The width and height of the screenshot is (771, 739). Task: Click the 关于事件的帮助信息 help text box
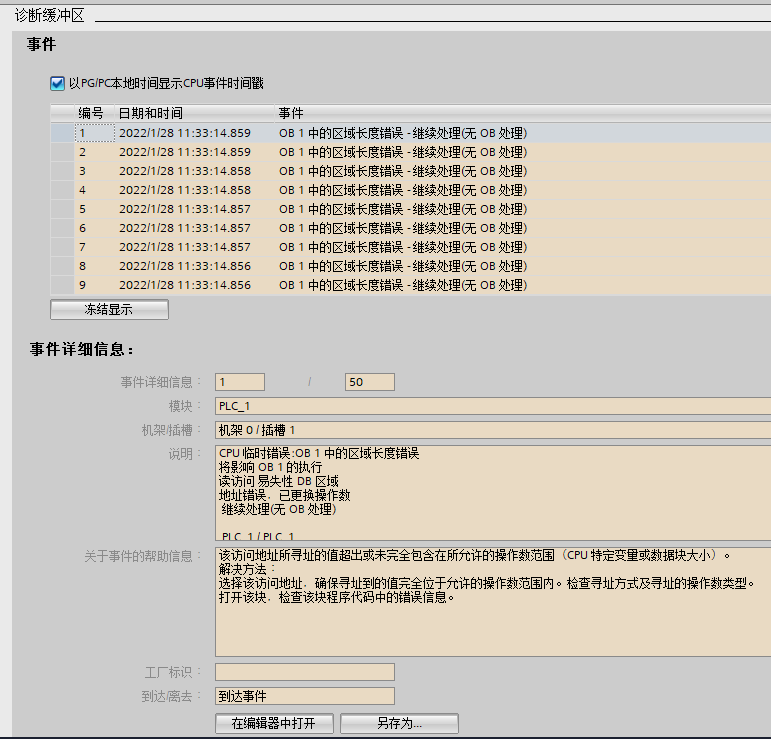pos(493,602)
